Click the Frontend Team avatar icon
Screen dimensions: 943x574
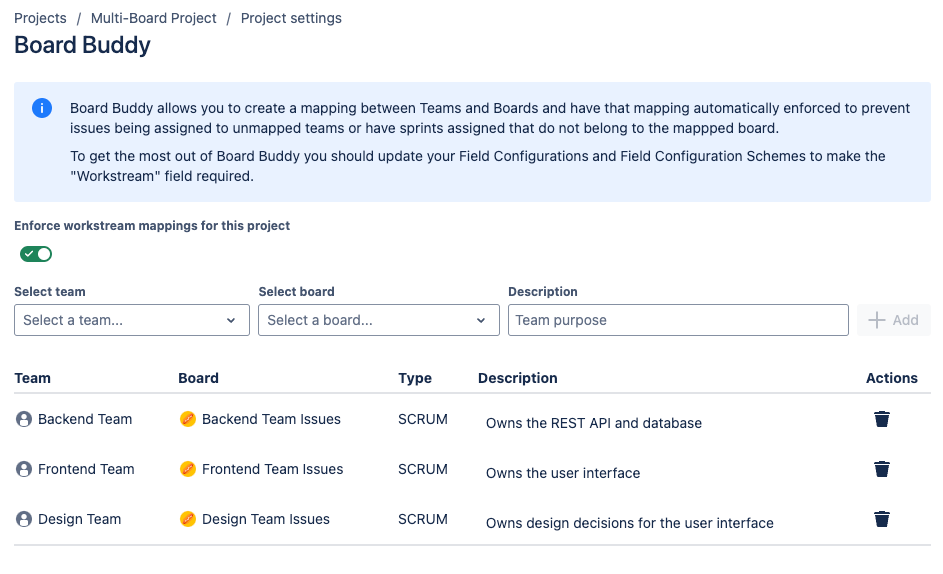pyautogui.click(x=24, y=470)
